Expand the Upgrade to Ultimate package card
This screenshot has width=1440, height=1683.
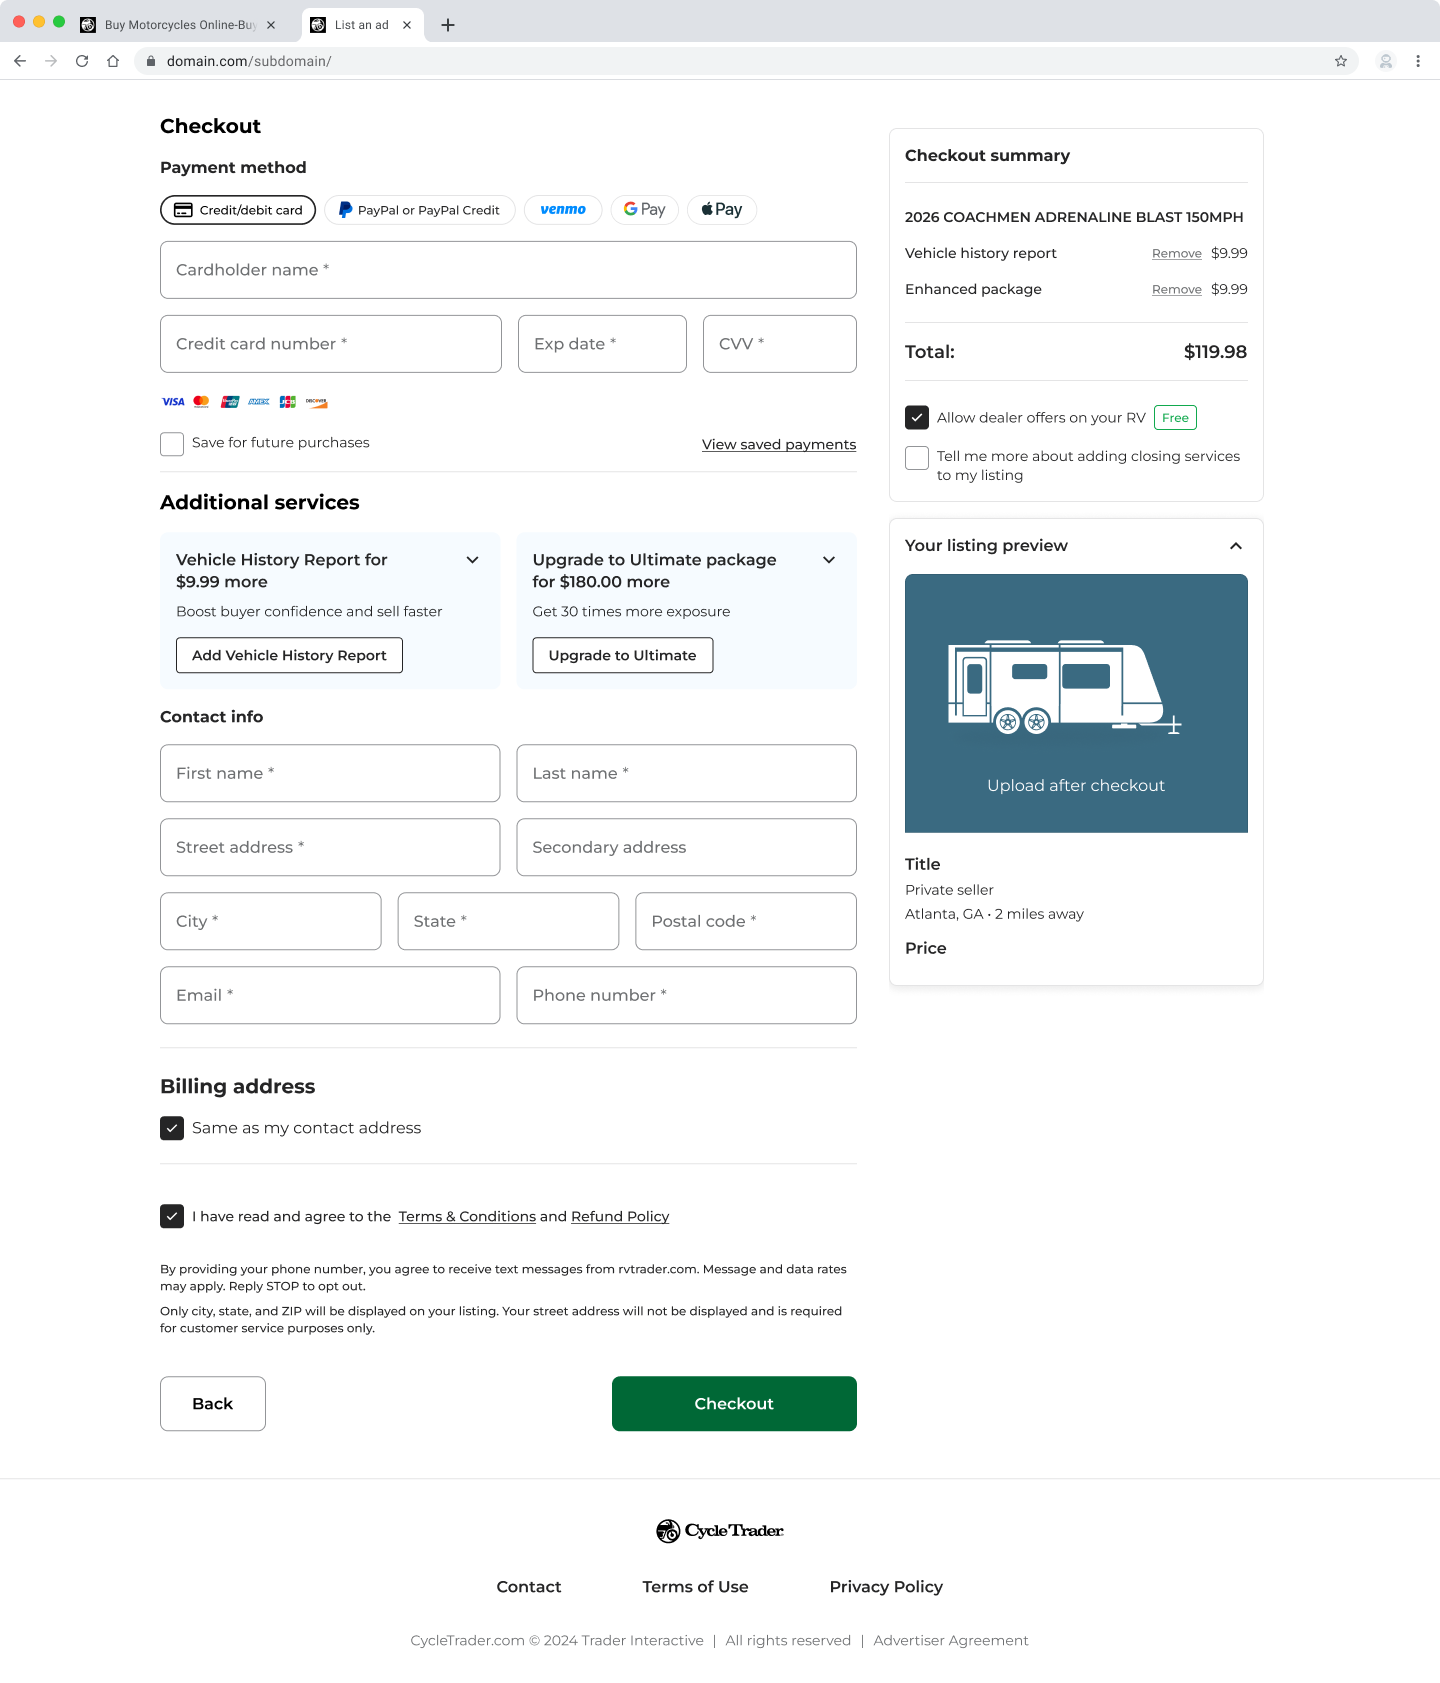[829, 560]
